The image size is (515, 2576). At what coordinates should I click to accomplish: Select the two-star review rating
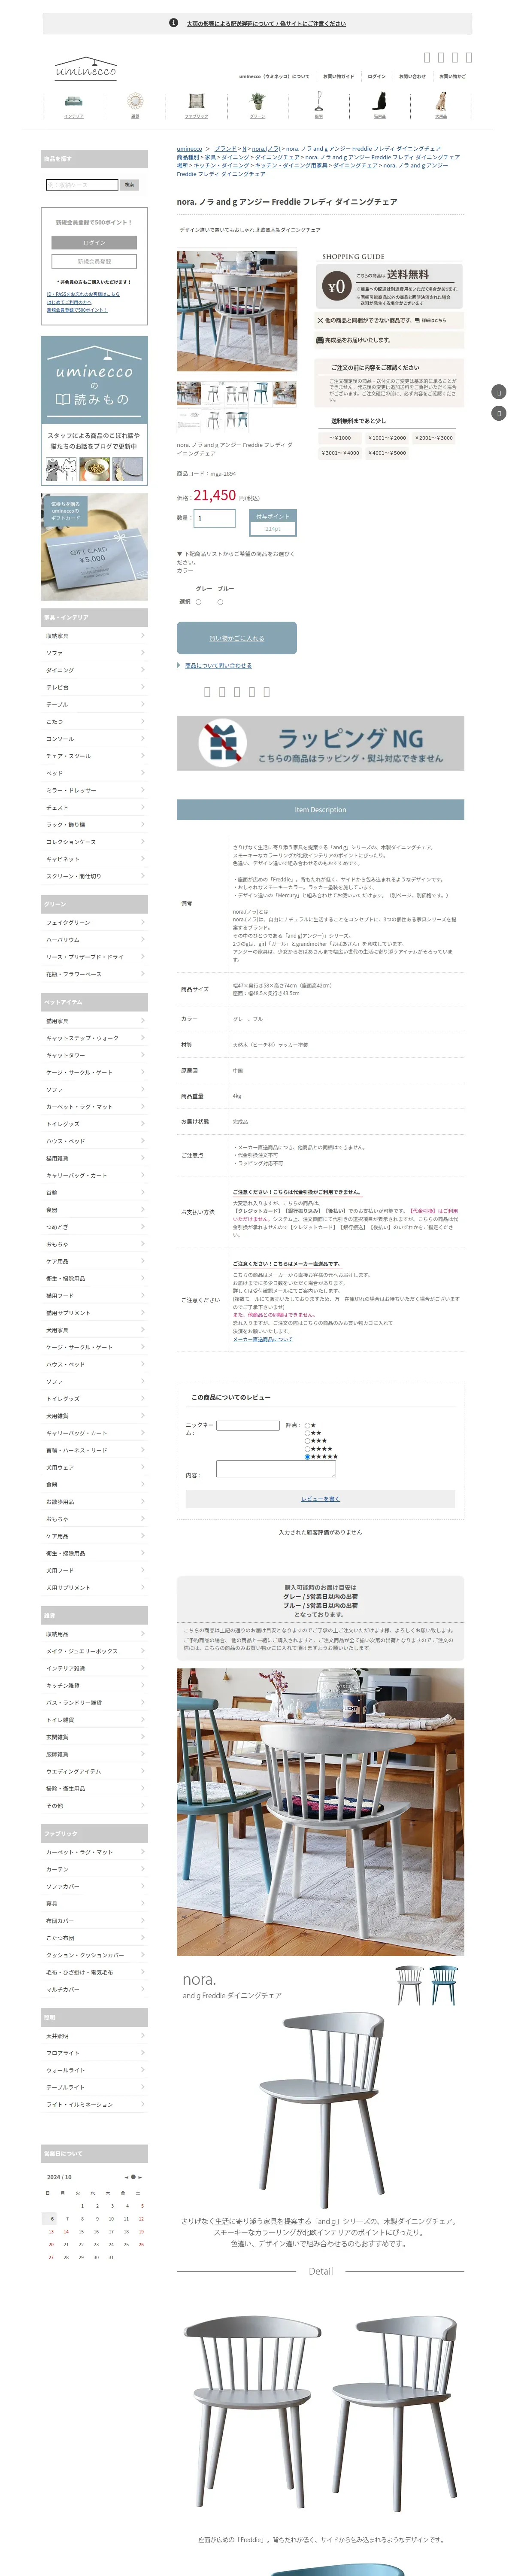(x=307, y=1433)
